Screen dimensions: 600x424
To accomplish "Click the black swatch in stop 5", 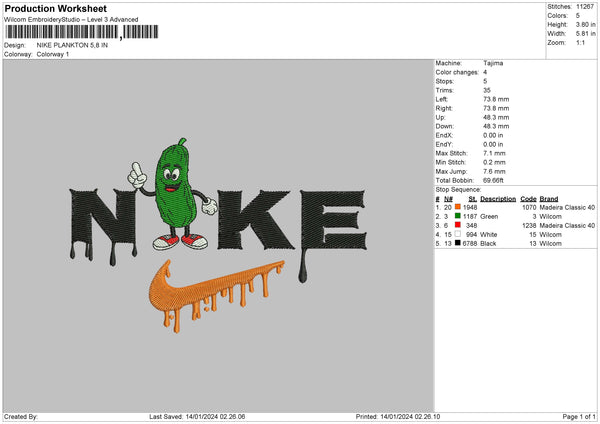I will tap(457, 243).
